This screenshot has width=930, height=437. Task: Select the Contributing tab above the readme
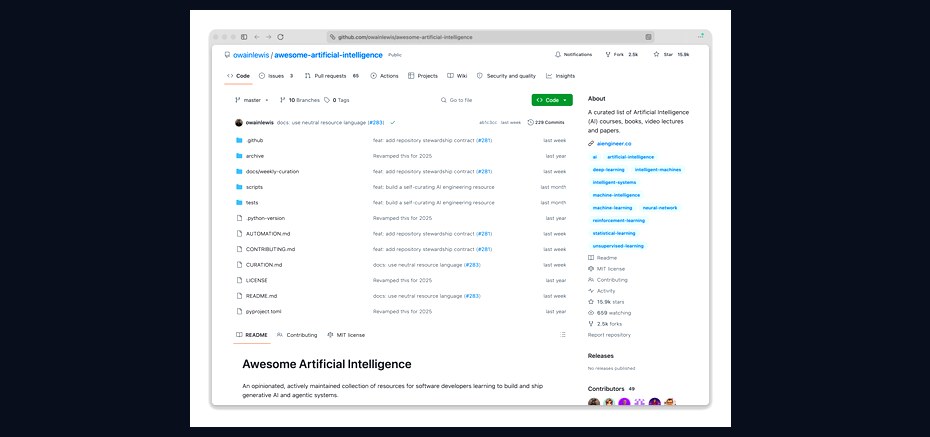coord(297,335)
